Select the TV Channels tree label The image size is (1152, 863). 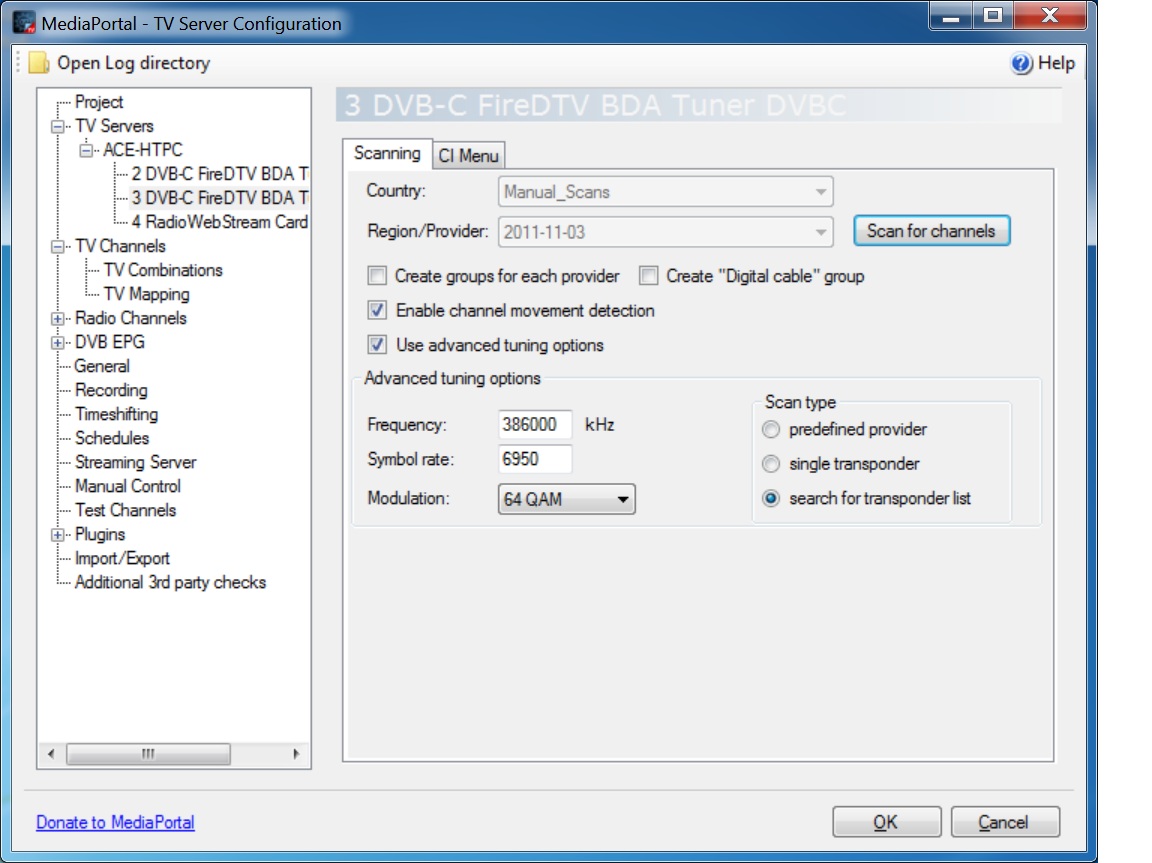click(120, 247)
